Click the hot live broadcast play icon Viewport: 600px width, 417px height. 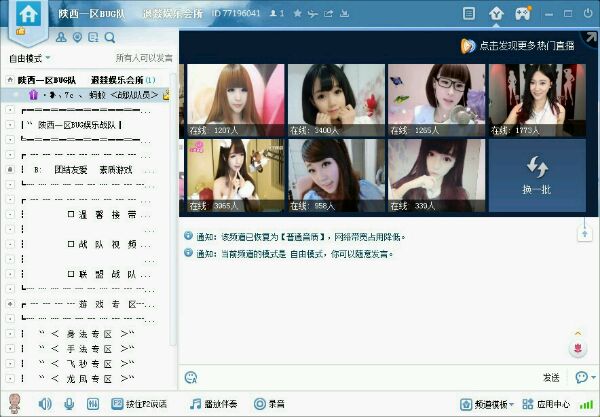click(468, 46)
